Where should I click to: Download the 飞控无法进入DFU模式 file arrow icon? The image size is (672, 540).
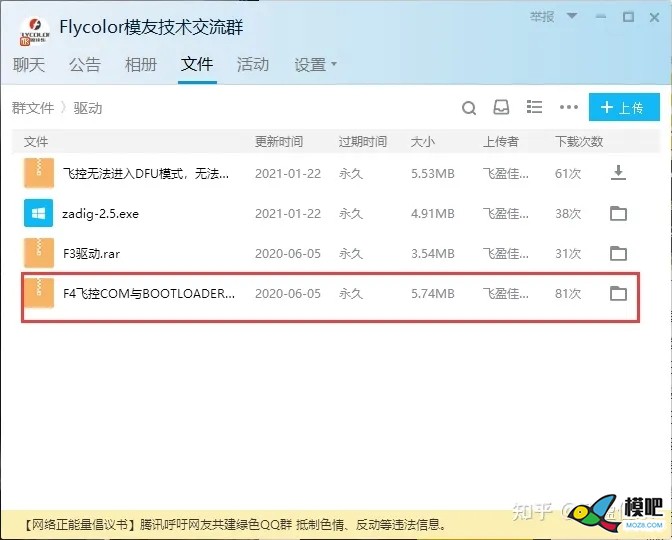[618, 173]
